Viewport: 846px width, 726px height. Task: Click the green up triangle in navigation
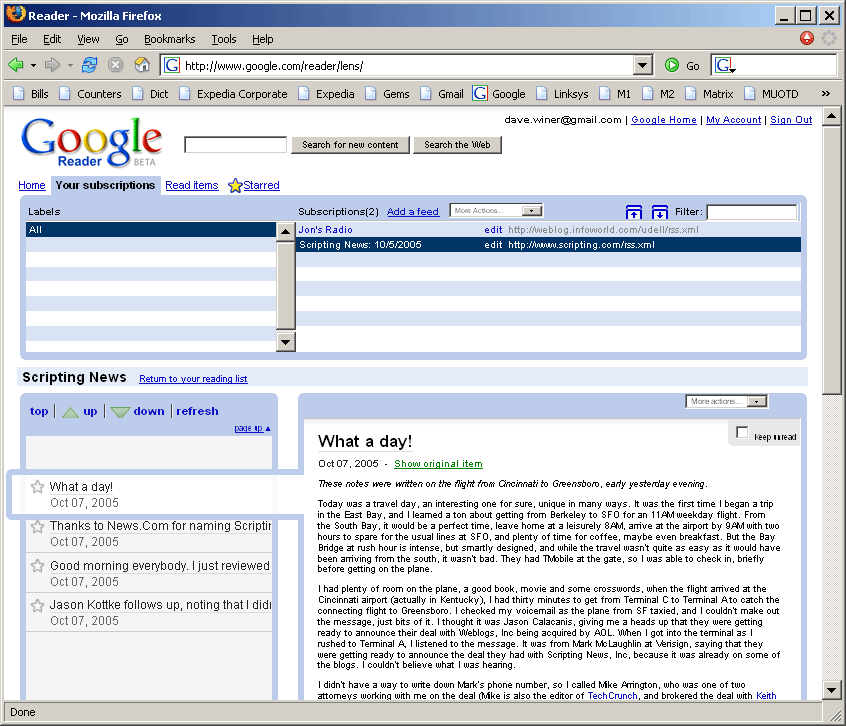coord(70,411)
